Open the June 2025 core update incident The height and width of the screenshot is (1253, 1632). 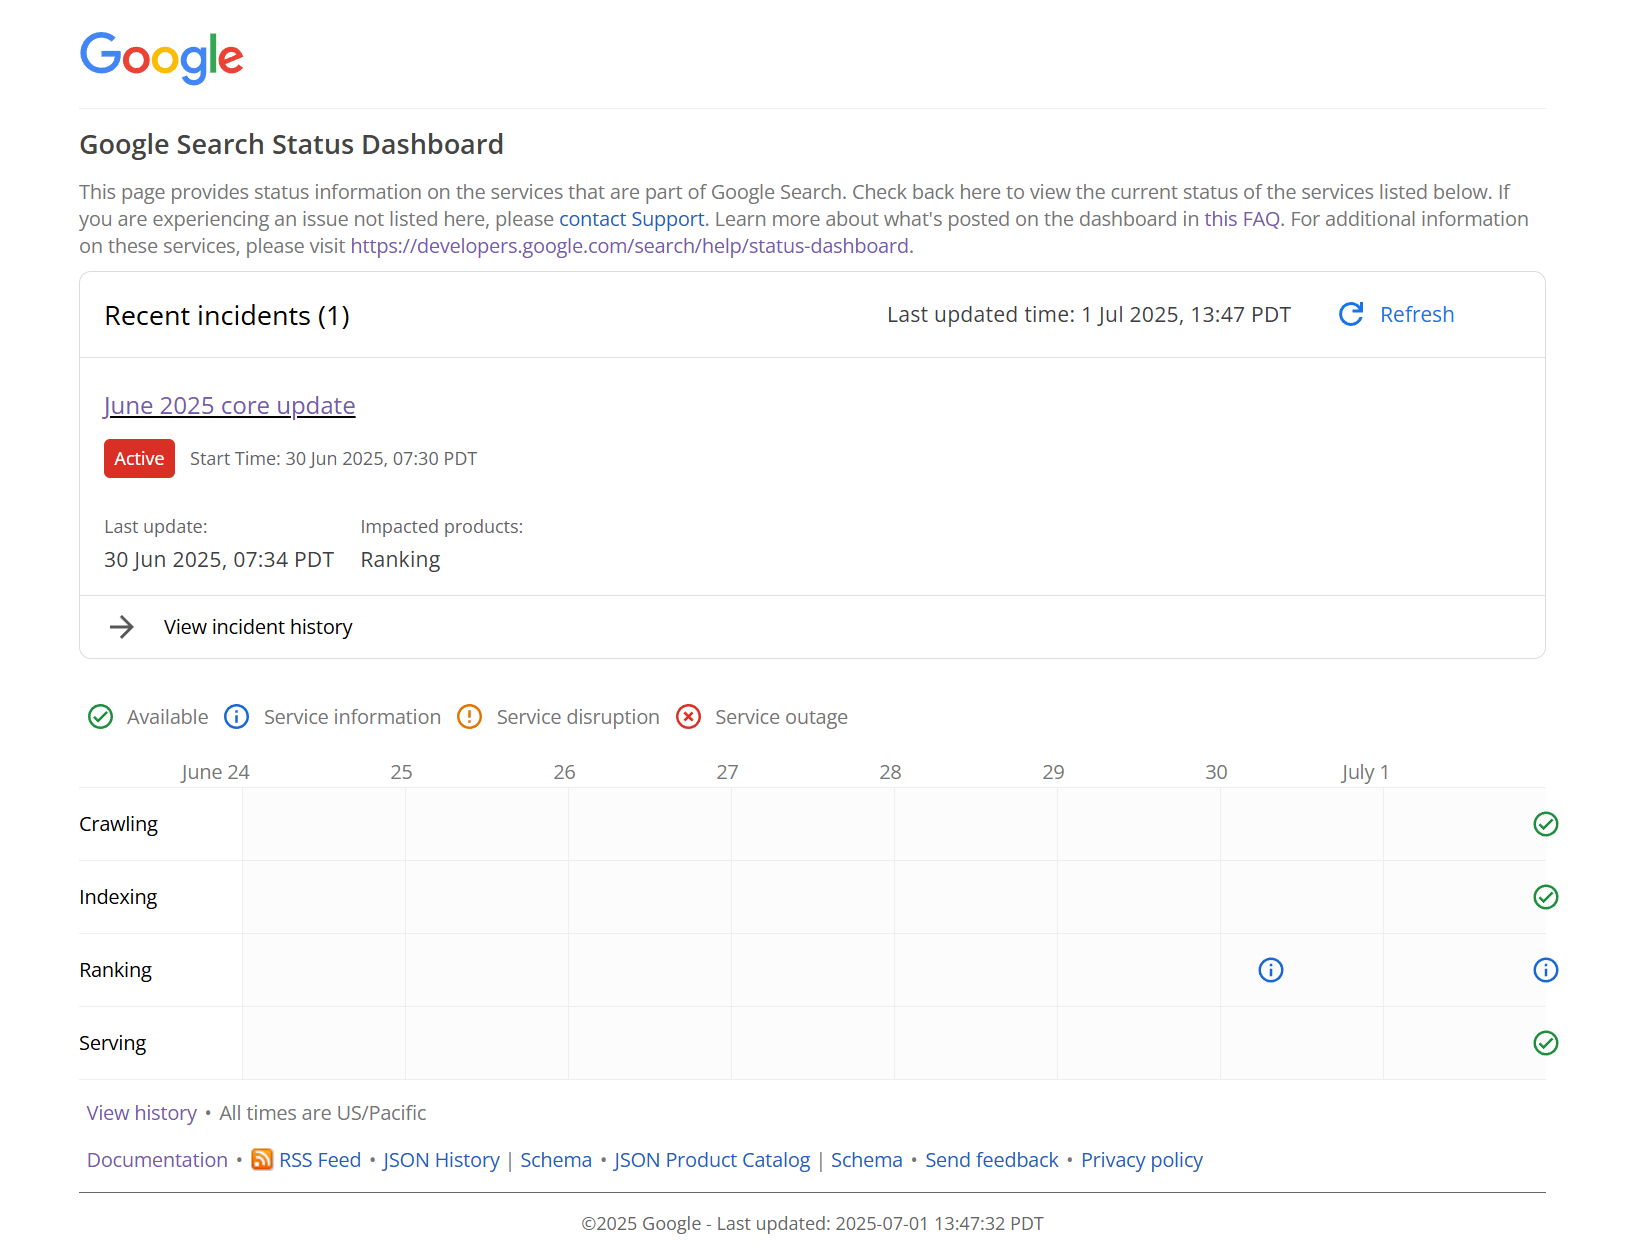tap(230, 406)
